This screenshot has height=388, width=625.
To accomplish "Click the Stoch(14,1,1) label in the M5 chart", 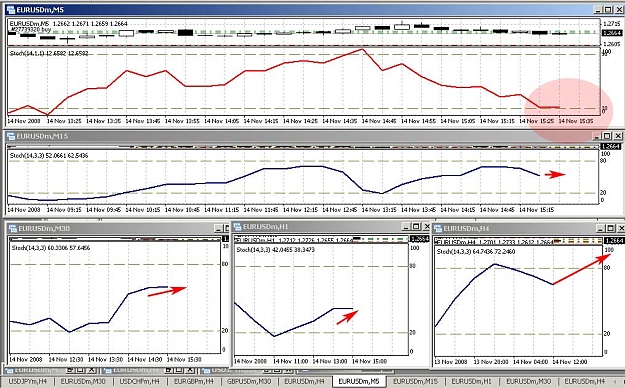I will [49, 53].
